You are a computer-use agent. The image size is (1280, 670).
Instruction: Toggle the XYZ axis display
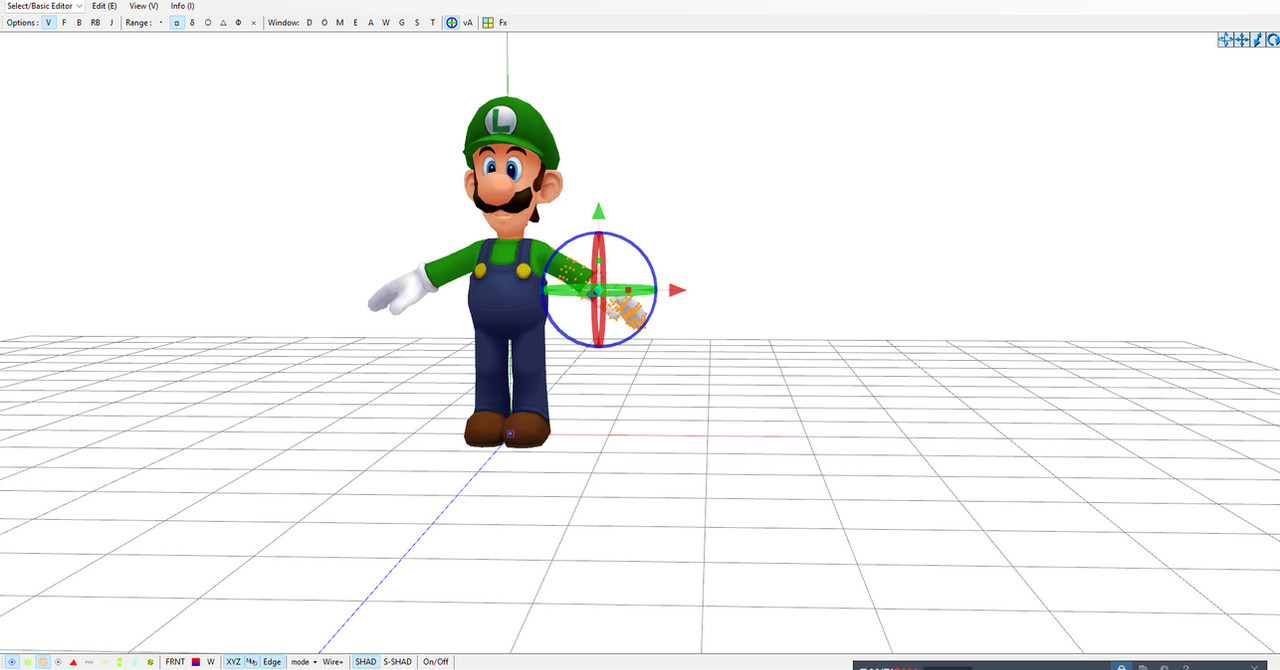click(233, 662)
